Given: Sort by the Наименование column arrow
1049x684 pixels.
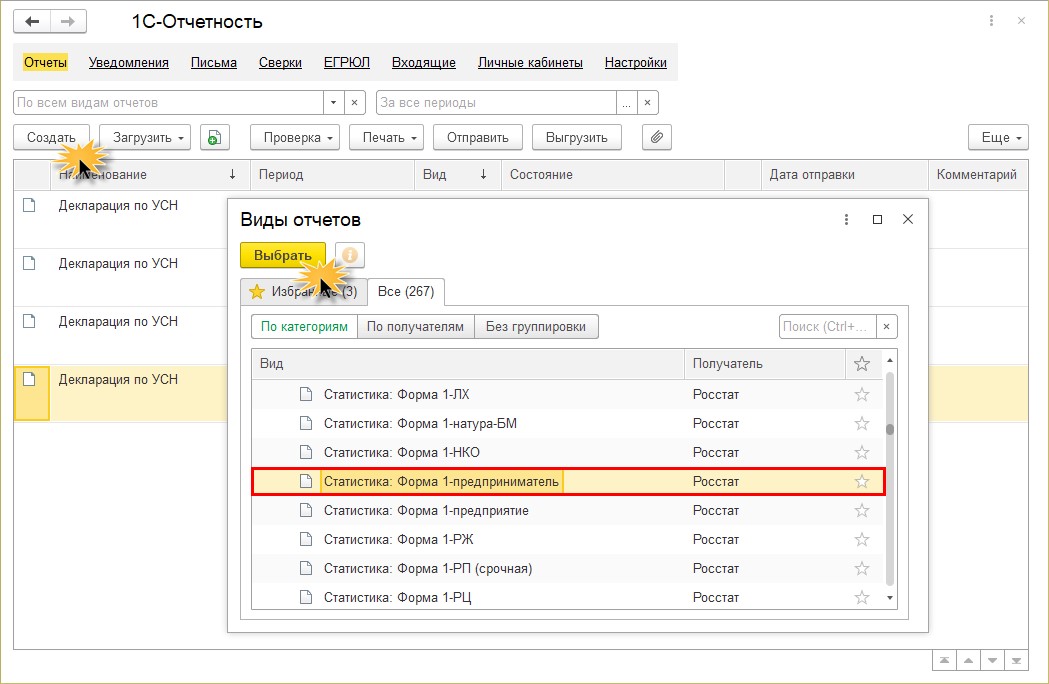Looking at the screenshot, I should click(x=232, y=175).
